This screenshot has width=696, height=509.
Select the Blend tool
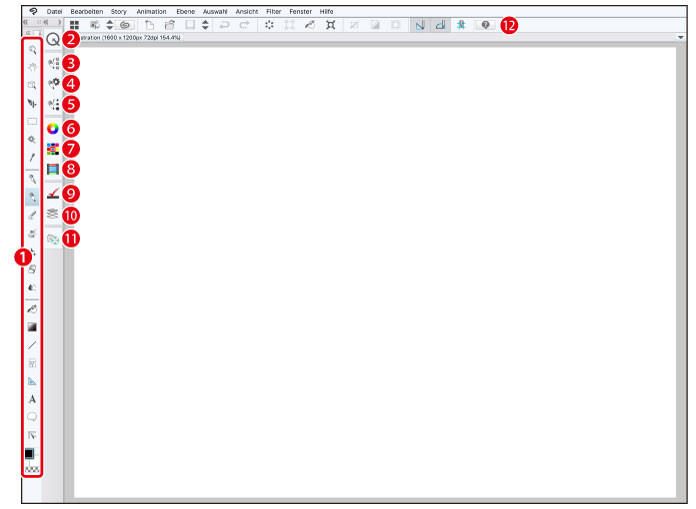(32, 287)
